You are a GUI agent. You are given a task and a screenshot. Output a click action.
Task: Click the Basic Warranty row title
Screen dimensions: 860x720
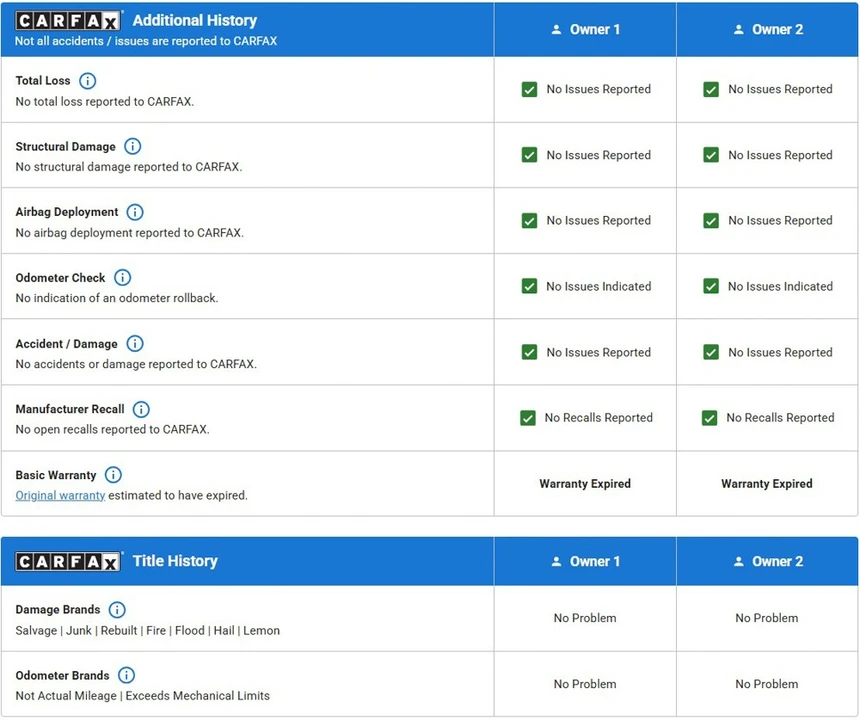(x=55, y=475)
